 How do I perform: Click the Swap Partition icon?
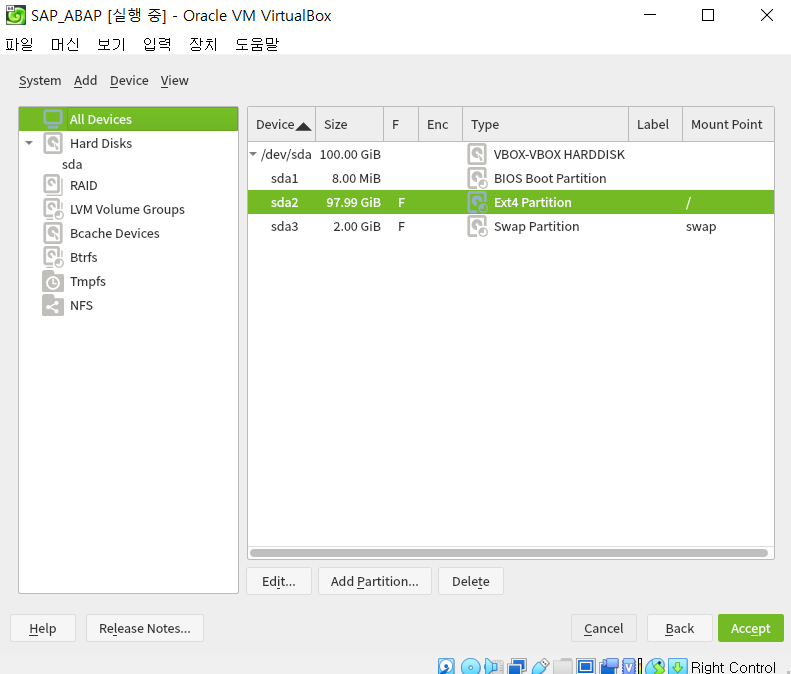[477, 226]
